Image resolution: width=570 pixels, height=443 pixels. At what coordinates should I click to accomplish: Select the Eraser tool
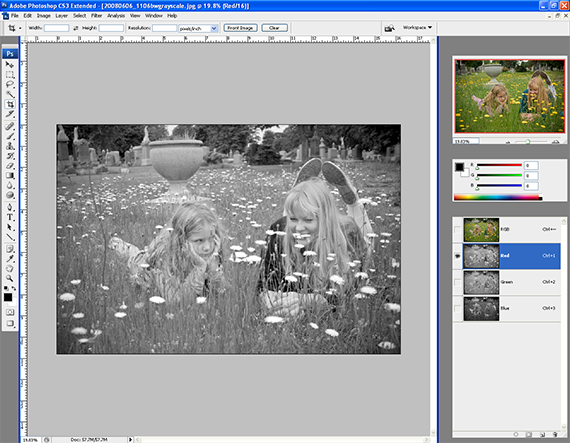[x=10, y=165]
